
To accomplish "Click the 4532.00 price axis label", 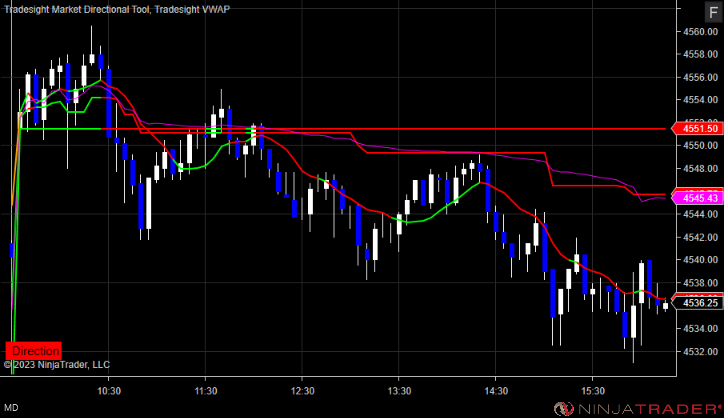I will [700, 351].
